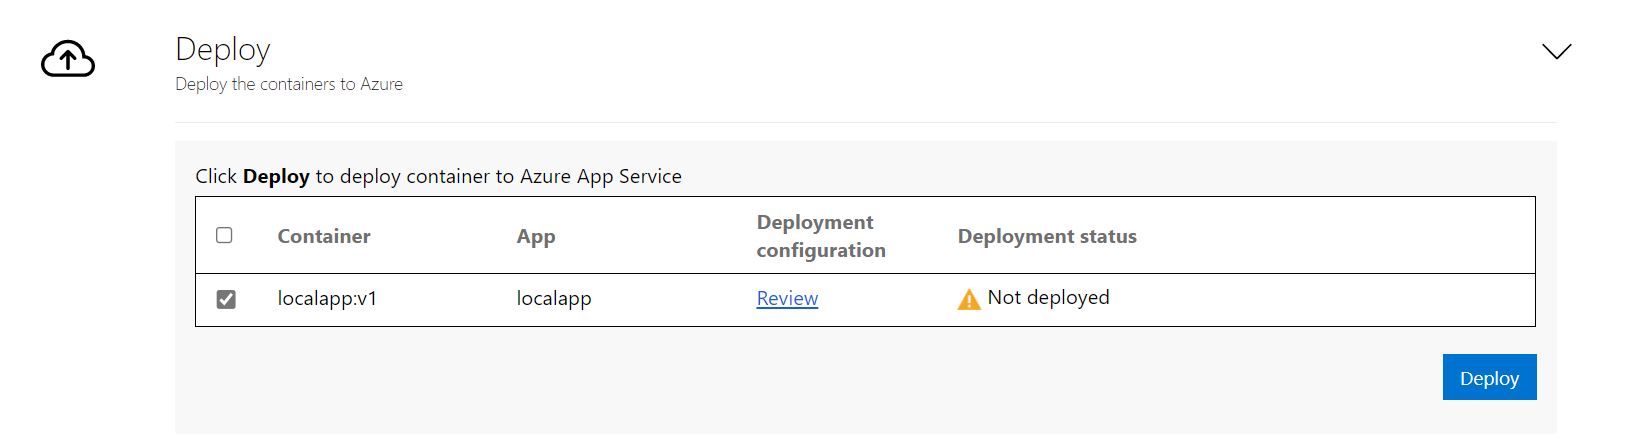The image size is (1640, 437).
Task: Open the Review deployment configuration link
Action: [x=787, y=298]
